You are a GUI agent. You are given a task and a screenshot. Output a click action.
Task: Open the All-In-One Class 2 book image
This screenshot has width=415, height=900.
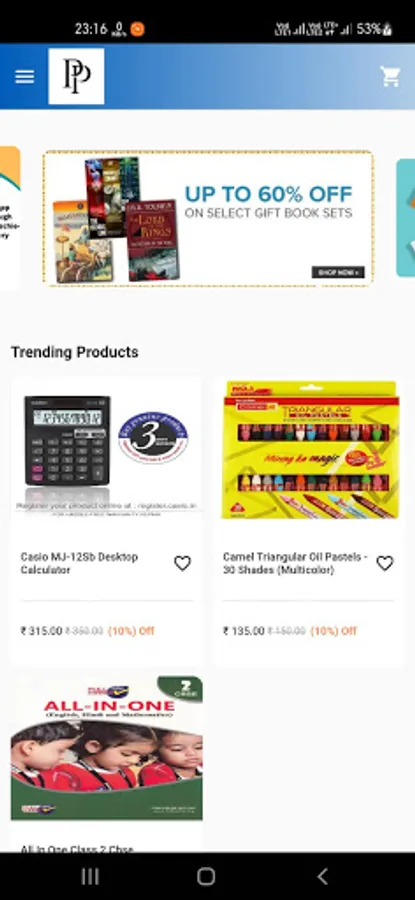tap(107, 748)
